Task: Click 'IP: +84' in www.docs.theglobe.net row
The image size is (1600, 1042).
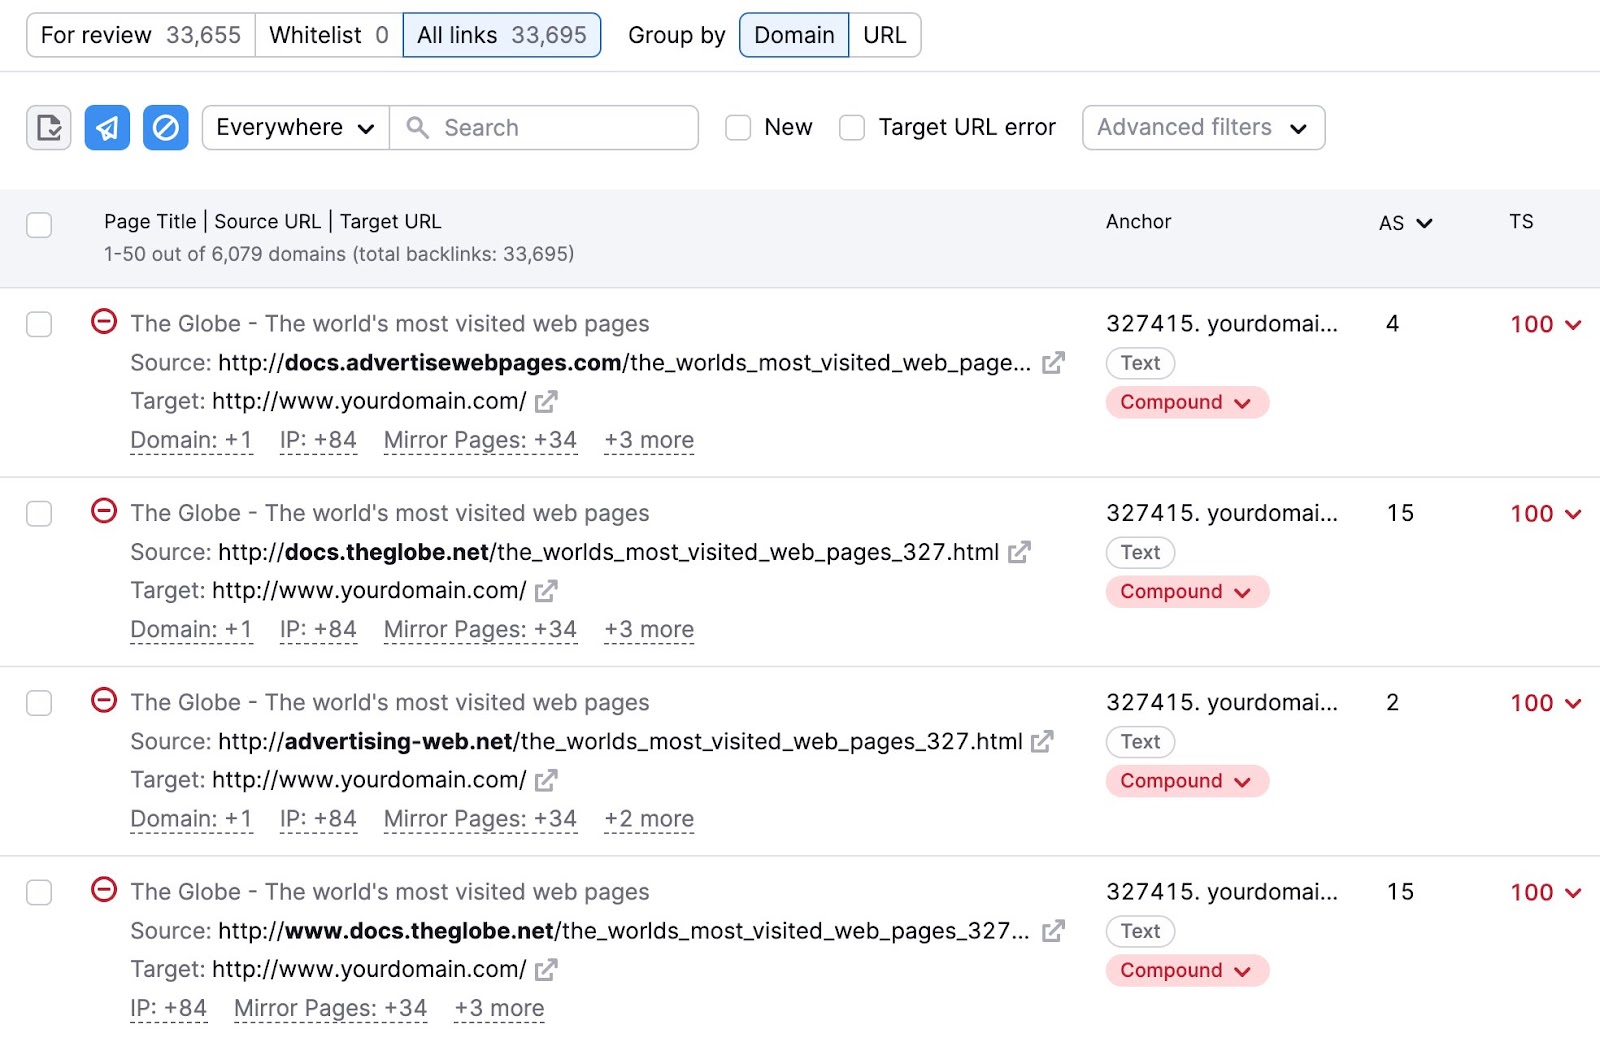Action: [x=168, y=1008]
